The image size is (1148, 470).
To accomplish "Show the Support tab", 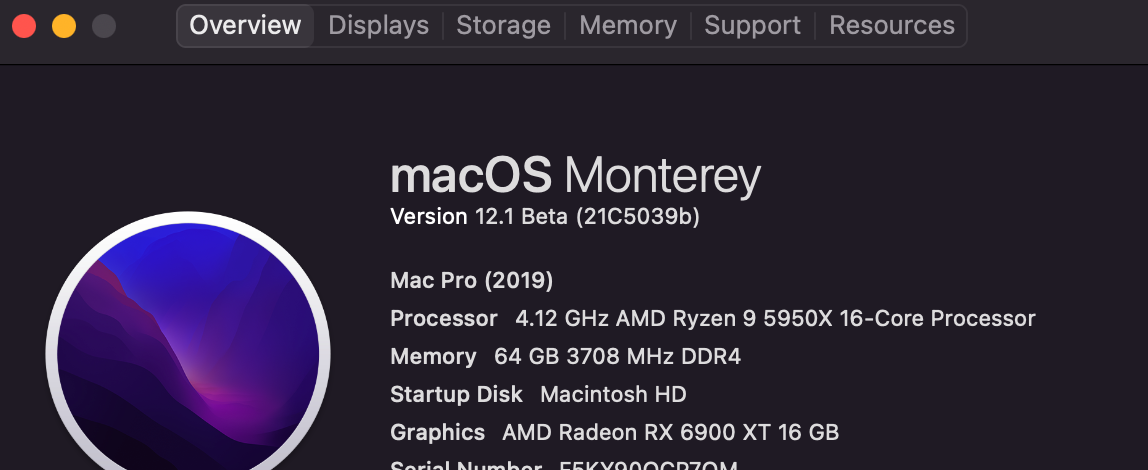I will [752, 26].
